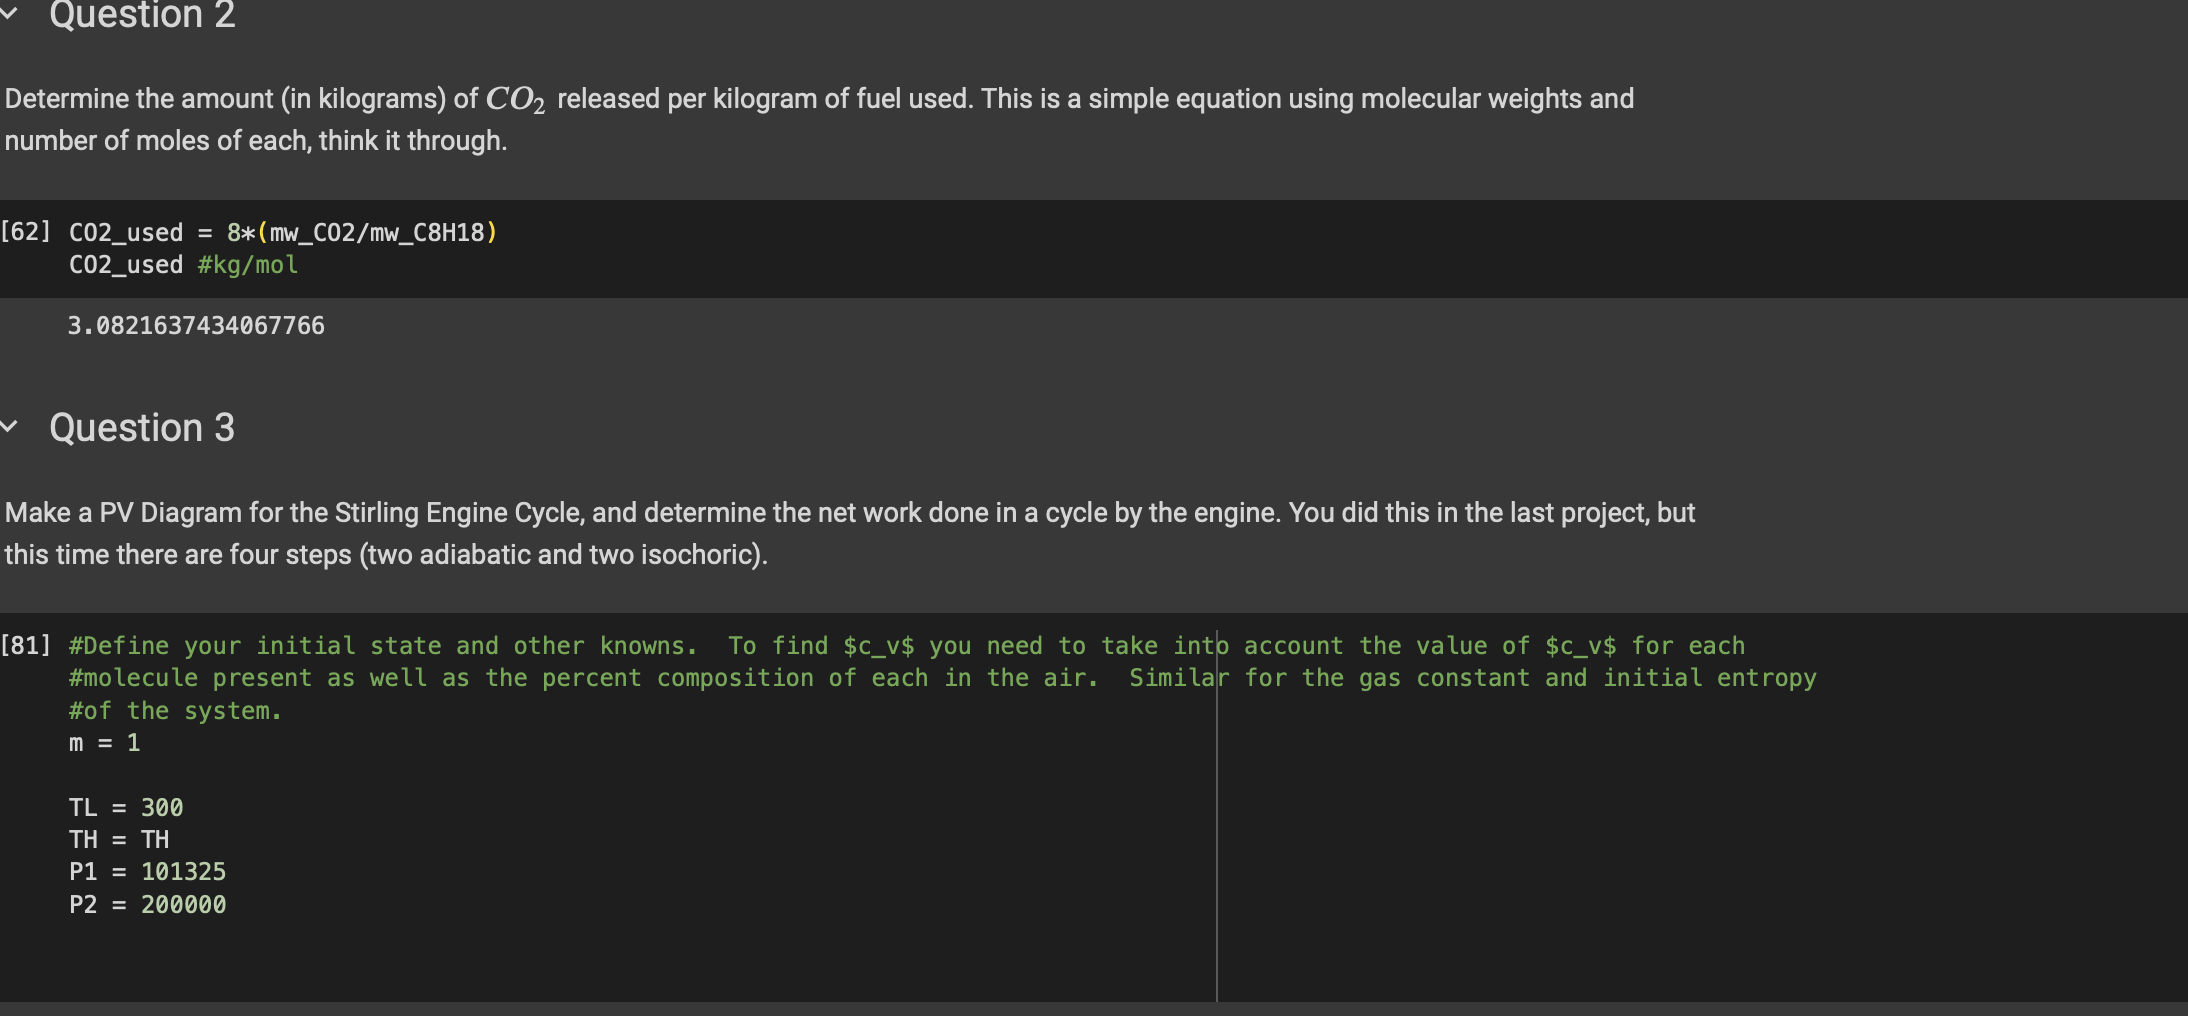Click the CO2 math formula in the text

tap(516, 100)
